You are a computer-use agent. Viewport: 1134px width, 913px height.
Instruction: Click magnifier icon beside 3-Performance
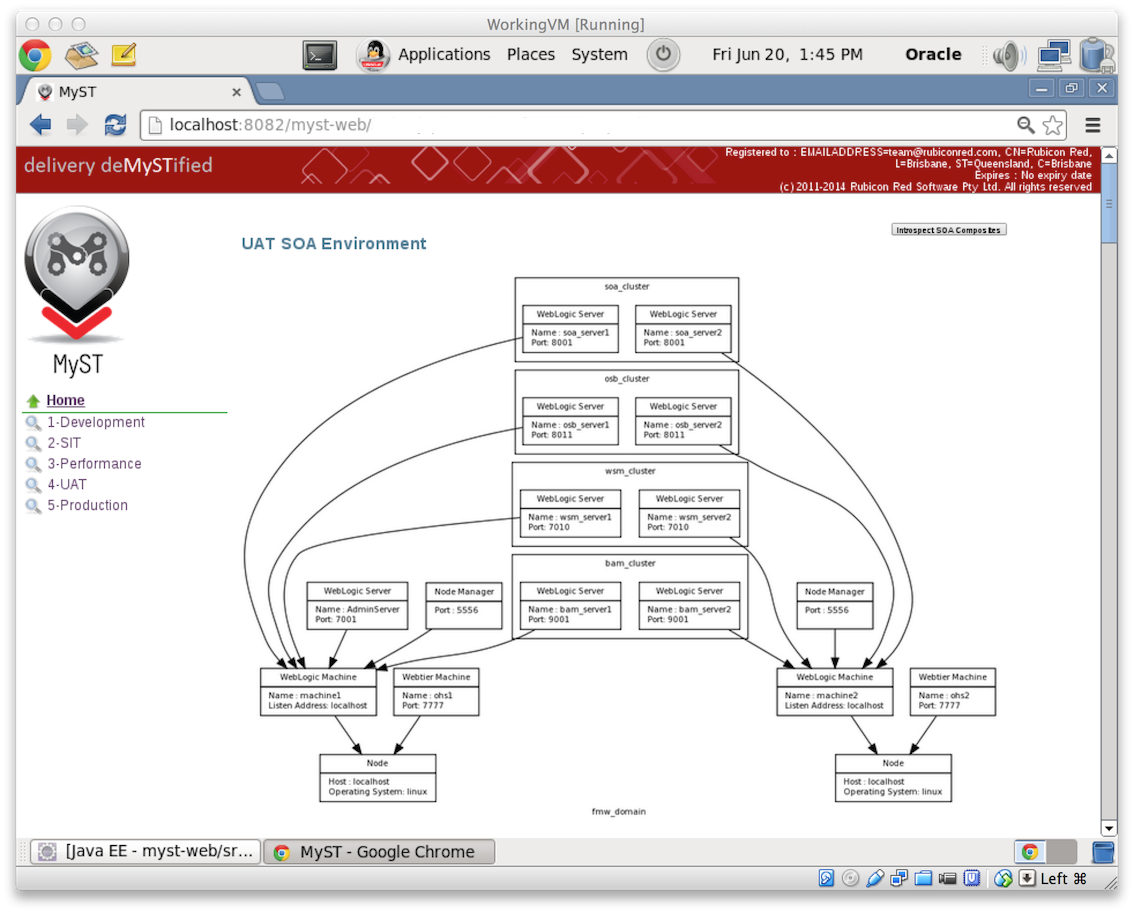pos(33,464)
